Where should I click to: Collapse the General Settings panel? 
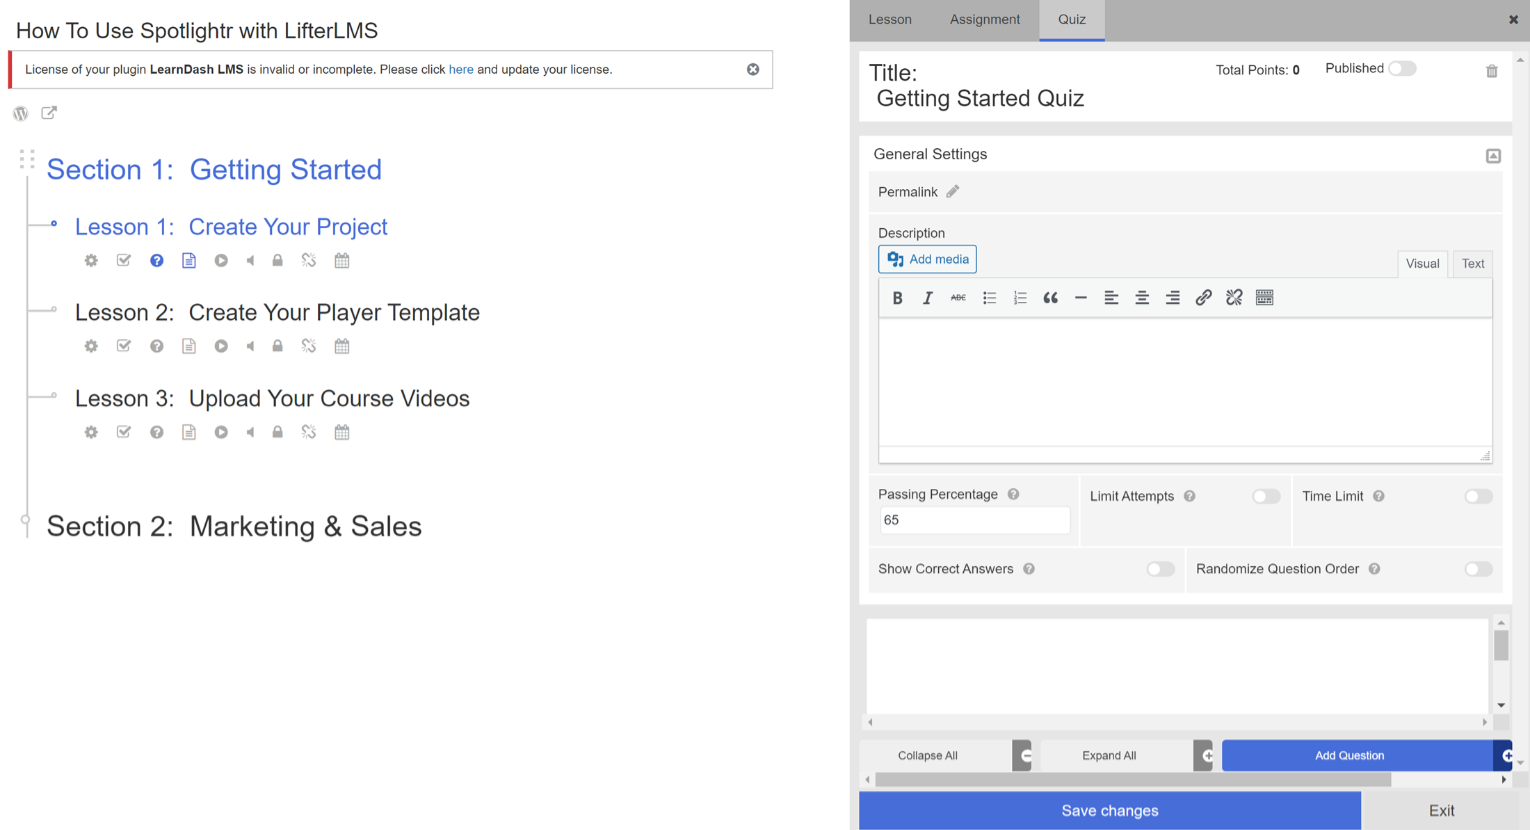click(1493, 156)
